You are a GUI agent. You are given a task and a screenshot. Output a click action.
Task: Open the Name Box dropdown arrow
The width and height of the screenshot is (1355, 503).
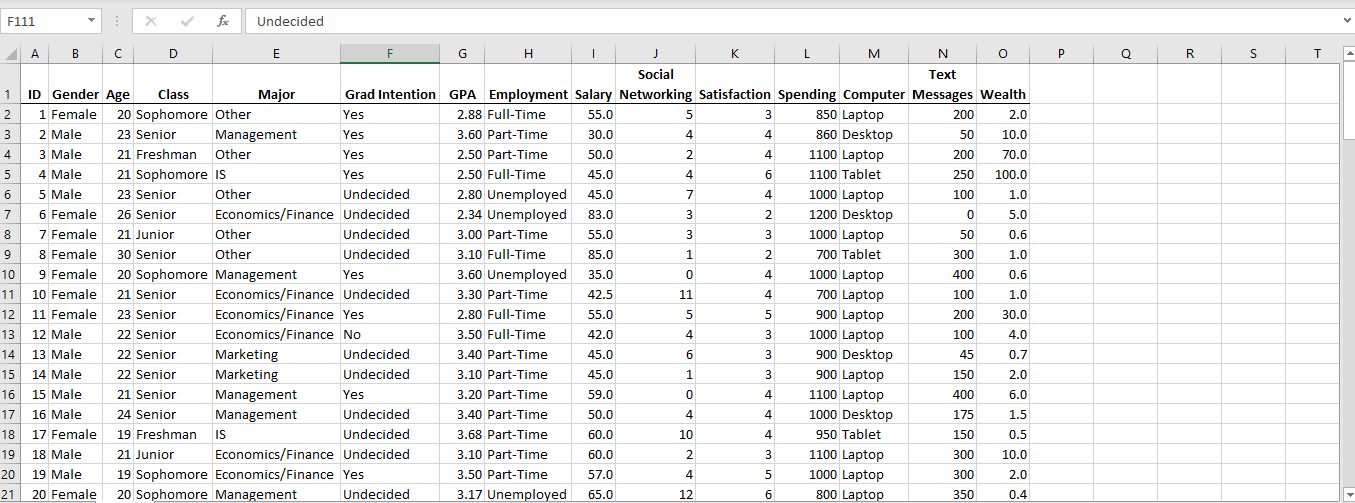pyautogui.click(x=91, y=21)
